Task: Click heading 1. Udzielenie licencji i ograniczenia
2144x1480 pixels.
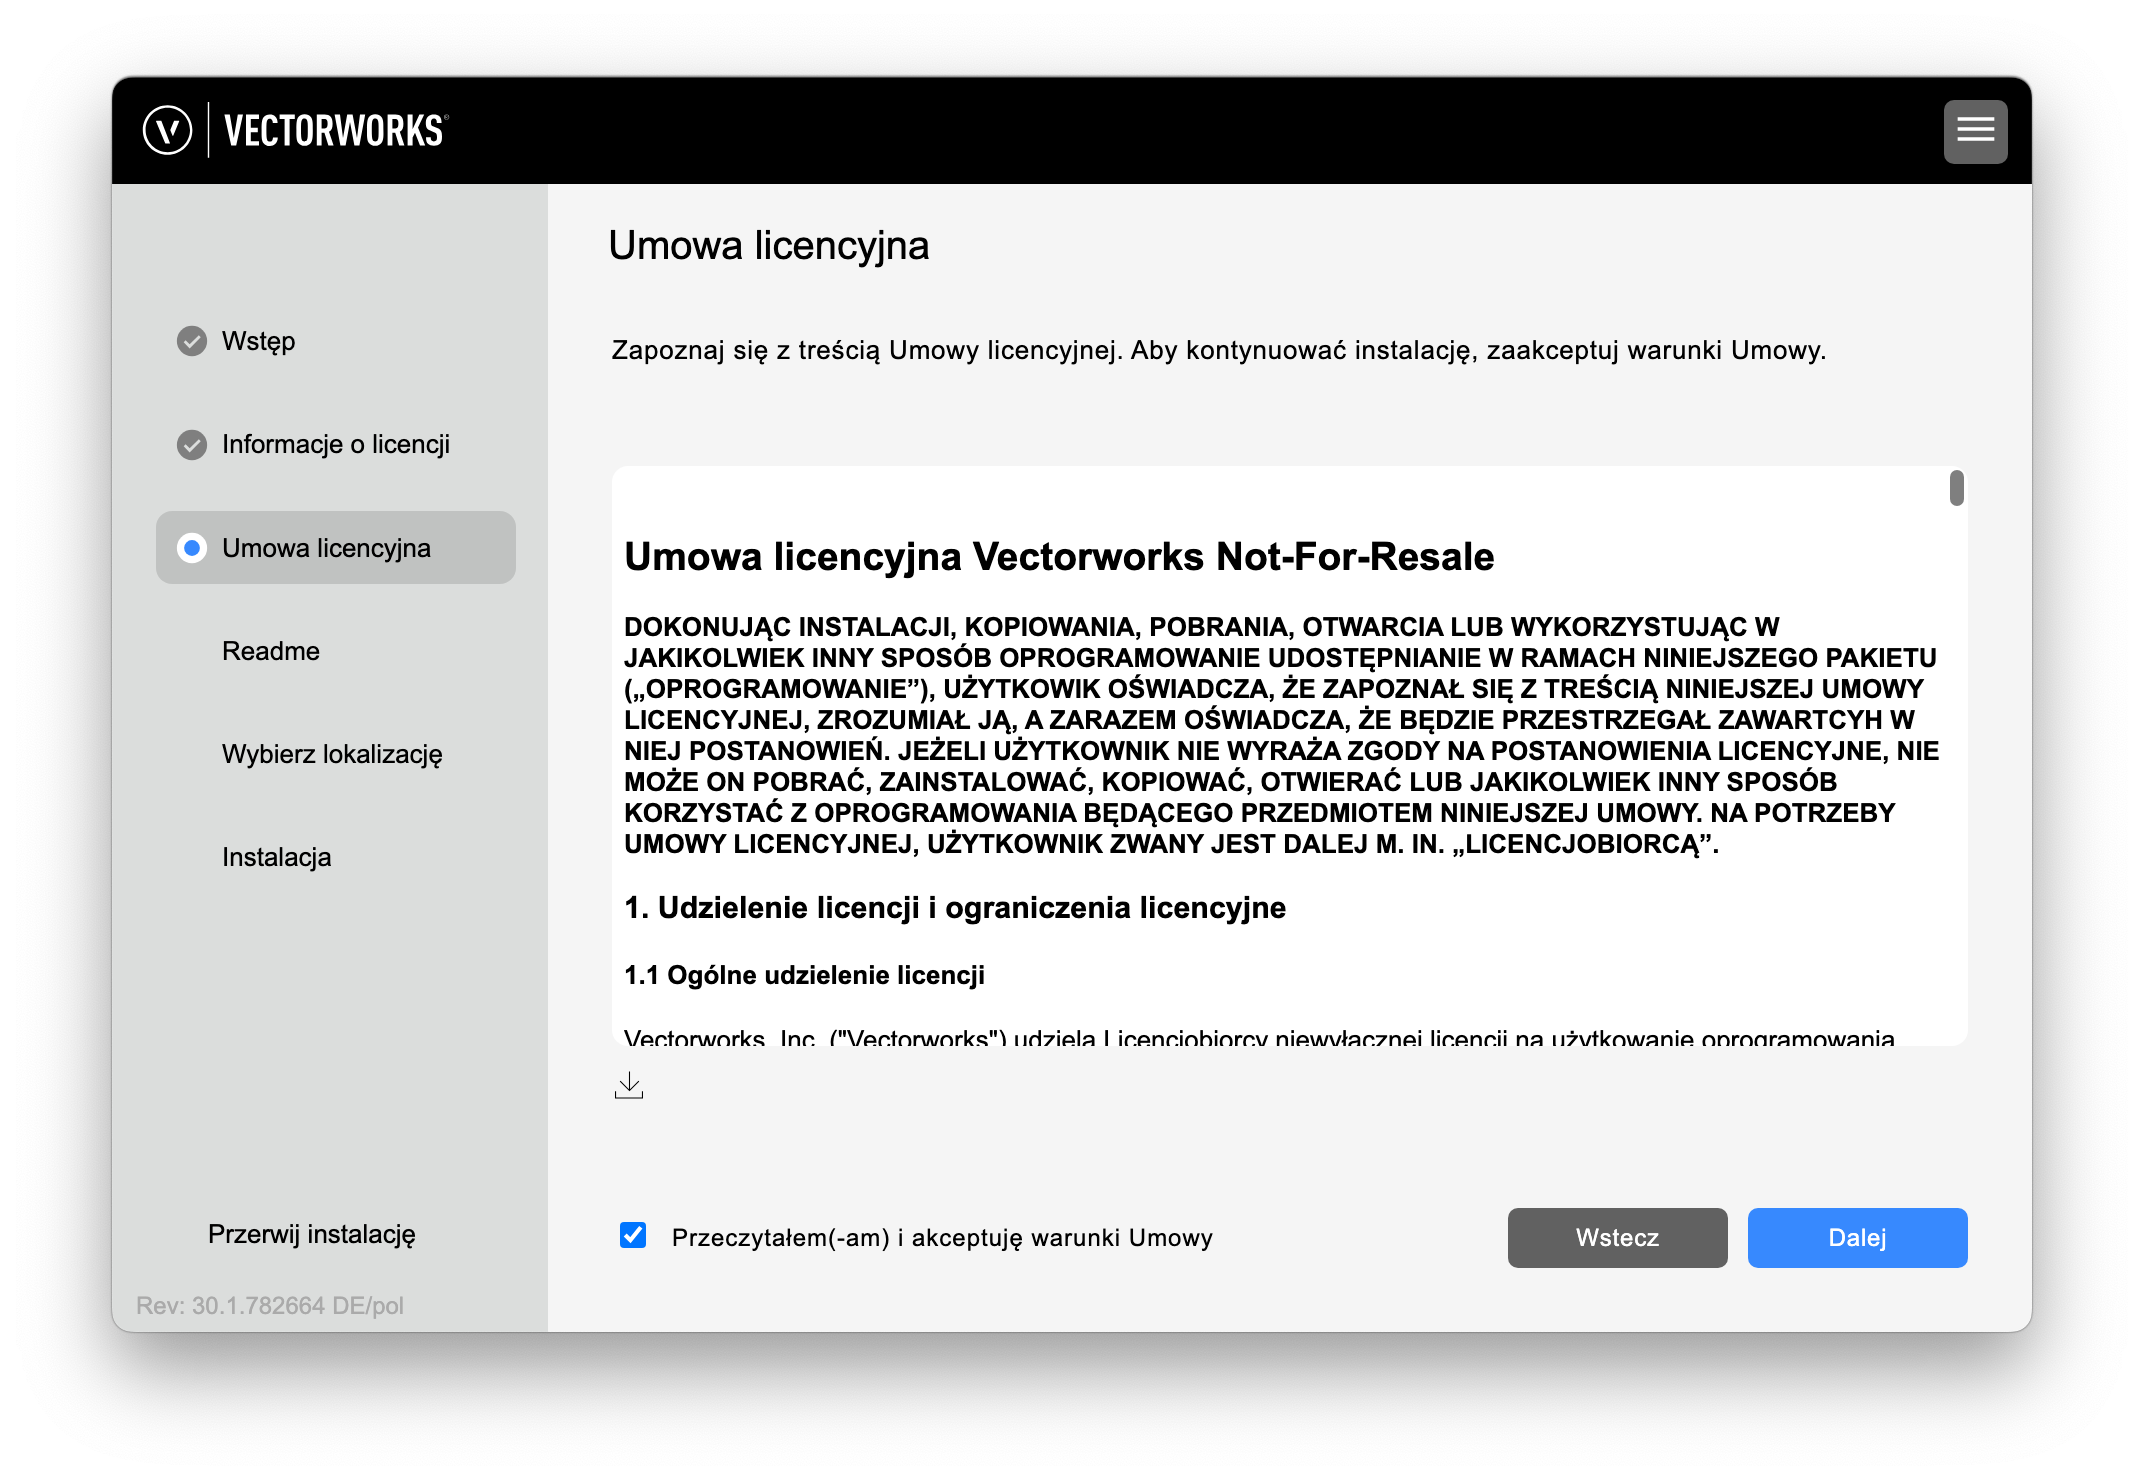Action: click(x=955, y=908)
